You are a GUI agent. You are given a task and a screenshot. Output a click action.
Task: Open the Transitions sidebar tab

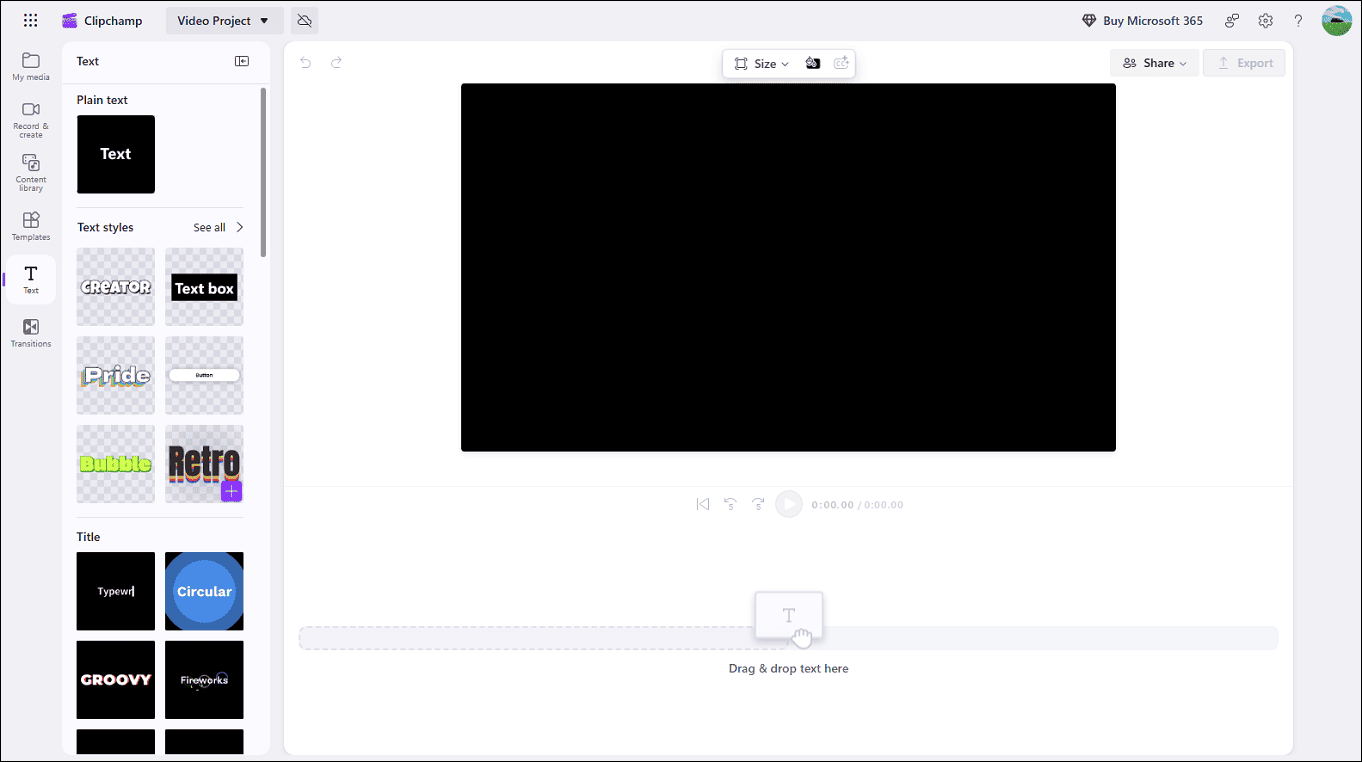point(31,333)
